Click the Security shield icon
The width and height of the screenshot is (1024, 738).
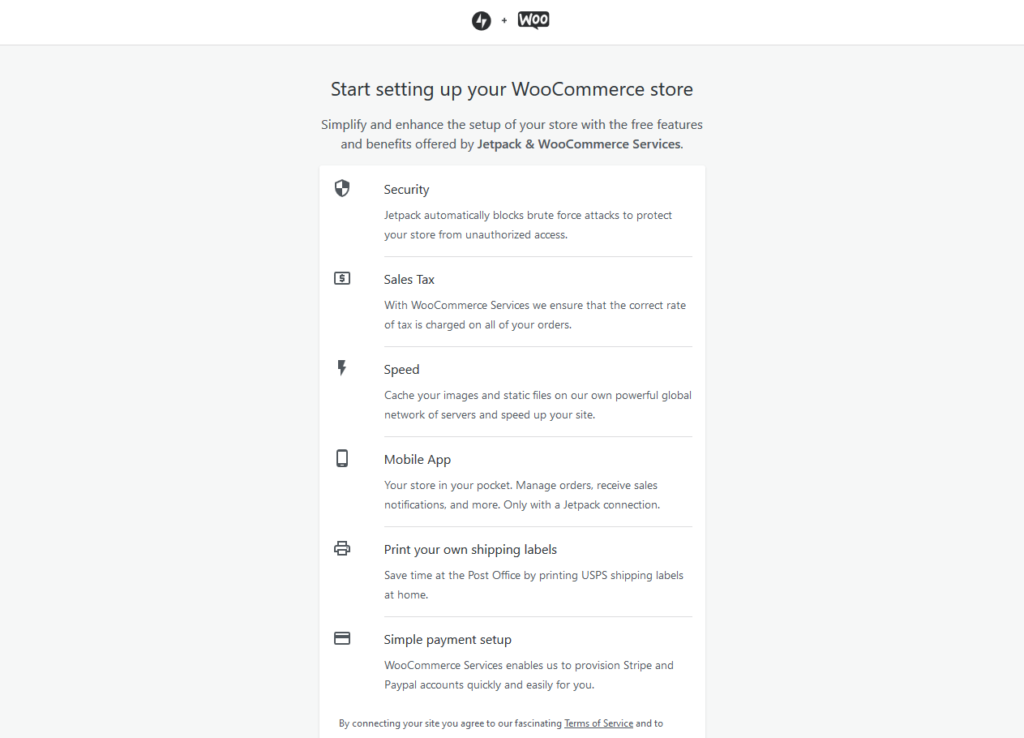click(x=342, y=188)
